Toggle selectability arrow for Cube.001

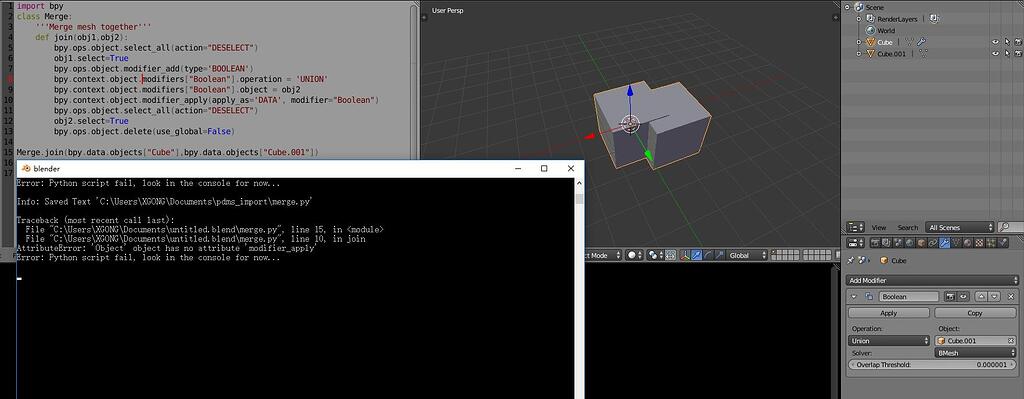tap(1007, 54)
